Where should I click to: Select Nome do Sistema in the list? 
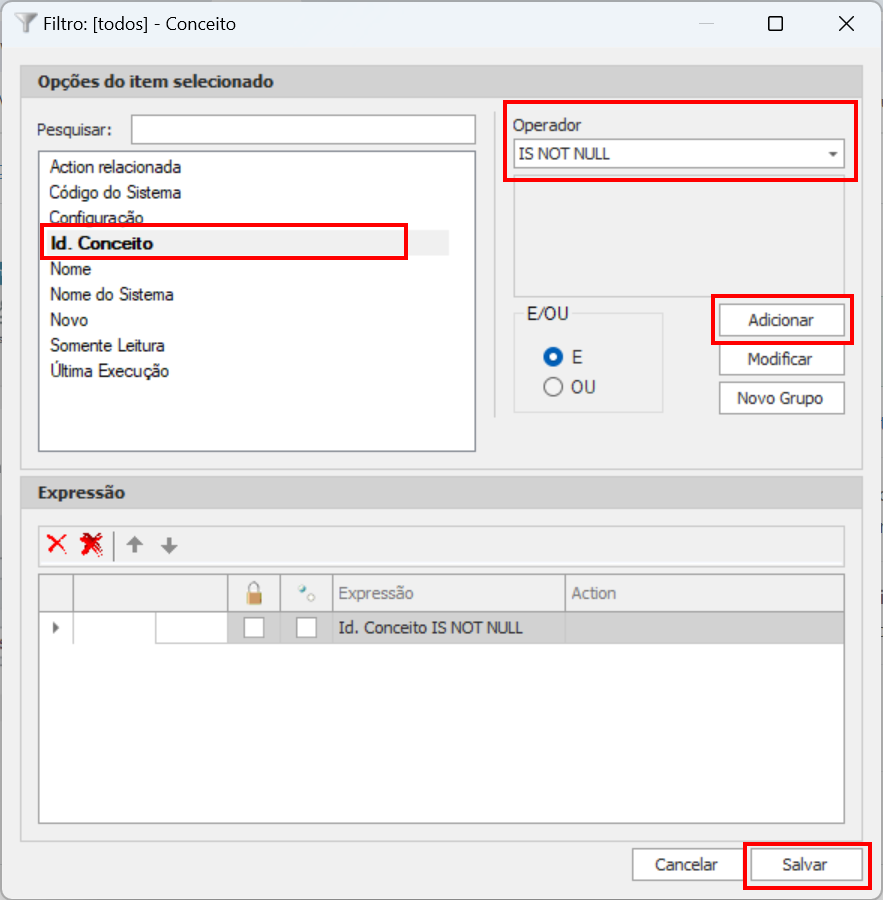112,294
